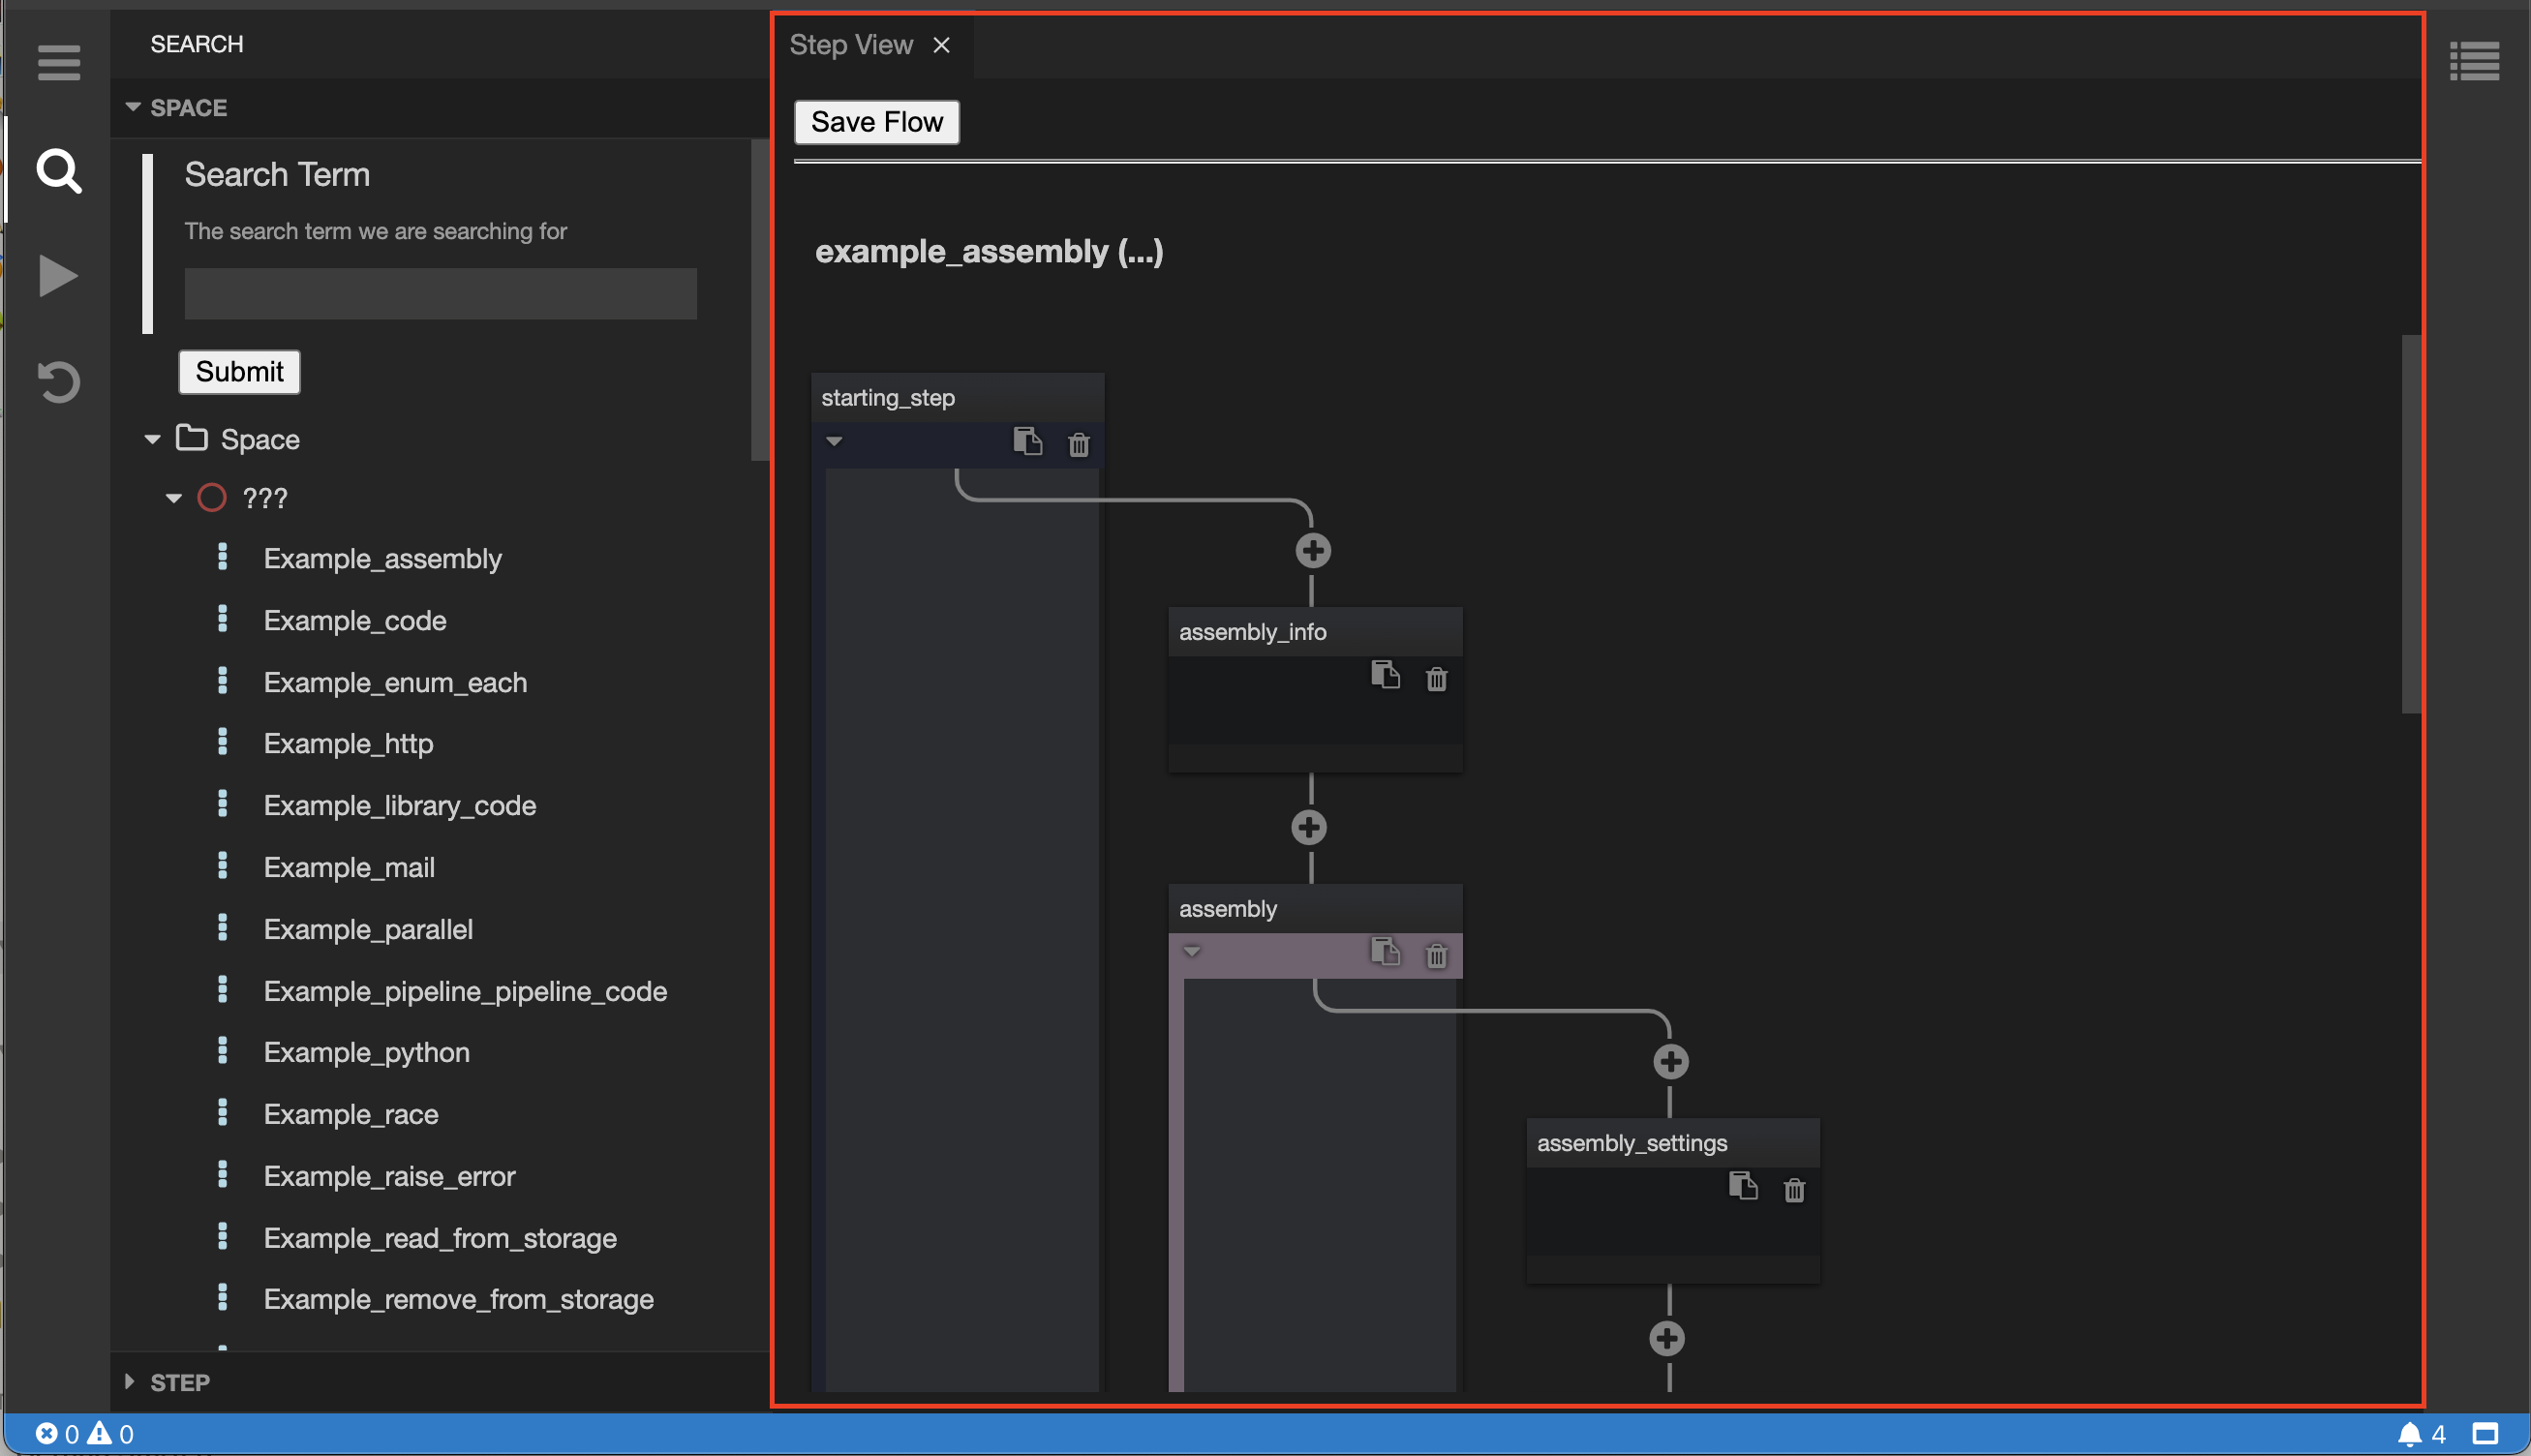This screenshot has width=2531, height=1456.
Task: Select the assembly node title
Action: point(1227,909)
